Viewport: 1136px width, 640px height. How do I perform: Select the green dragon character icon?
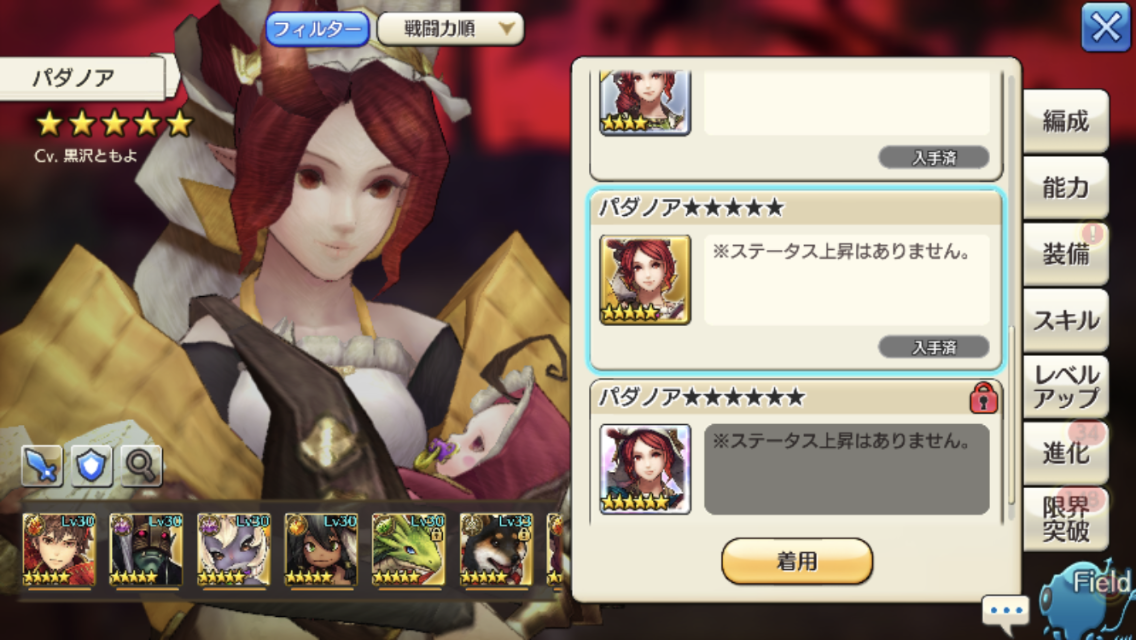point(408,549)
